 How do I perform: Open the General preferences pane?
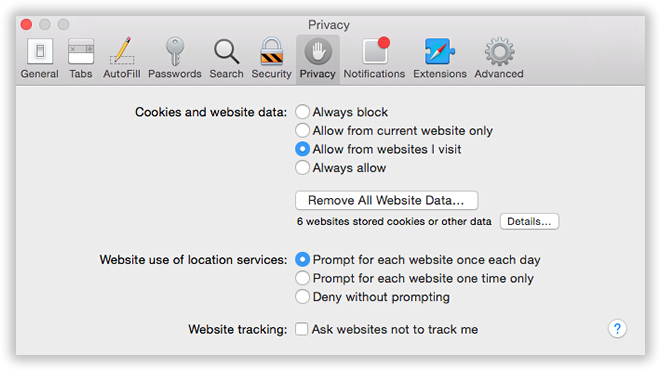(x=40, y=58)
